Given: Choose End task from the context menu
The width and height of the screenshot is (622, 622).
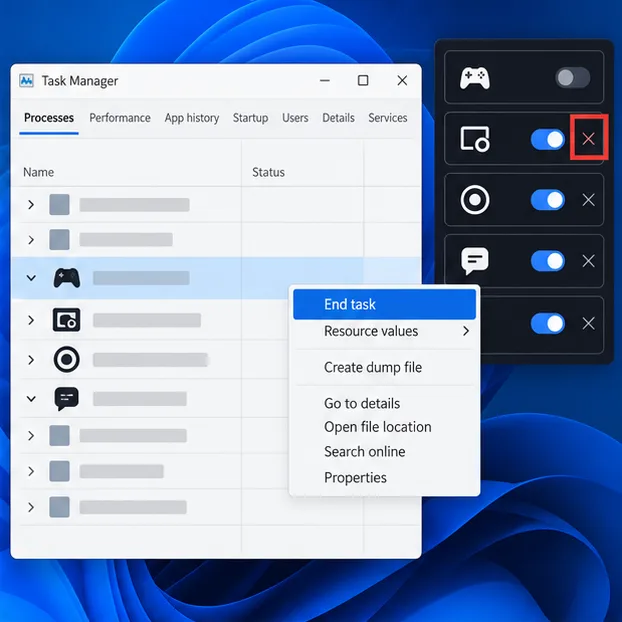Looking at the screenshot, I should [384, 304].
